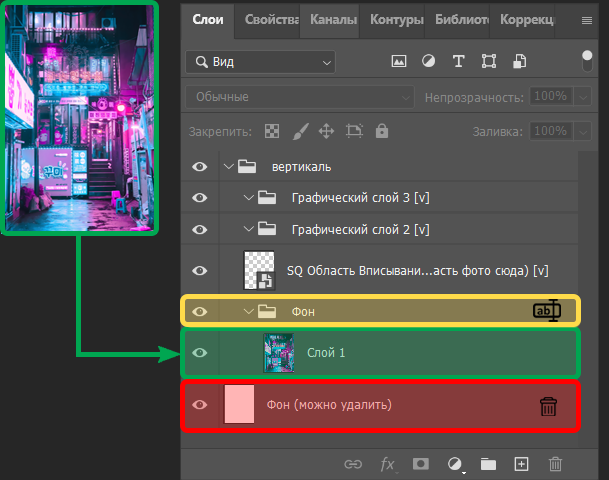Open the panel hamburger menu
The width and height of the screenshot is (609, 480).
click(x=586, y=20)
